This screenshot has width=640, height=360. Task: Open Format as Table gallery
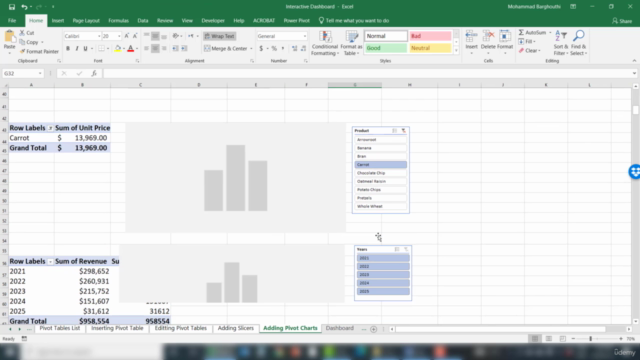(x=351, y=43)
